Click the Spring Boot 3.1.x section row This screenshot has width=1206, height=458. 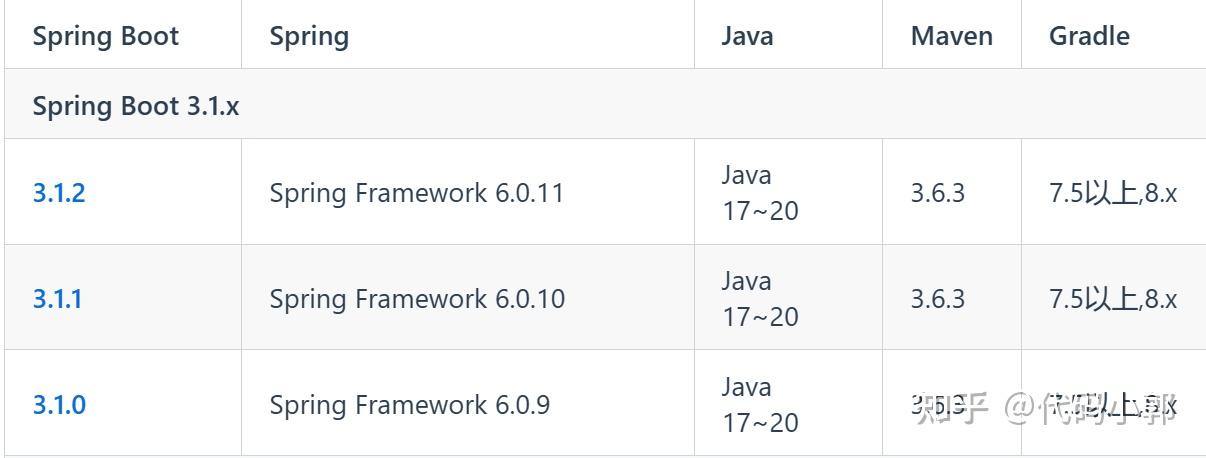pos(136,105)
